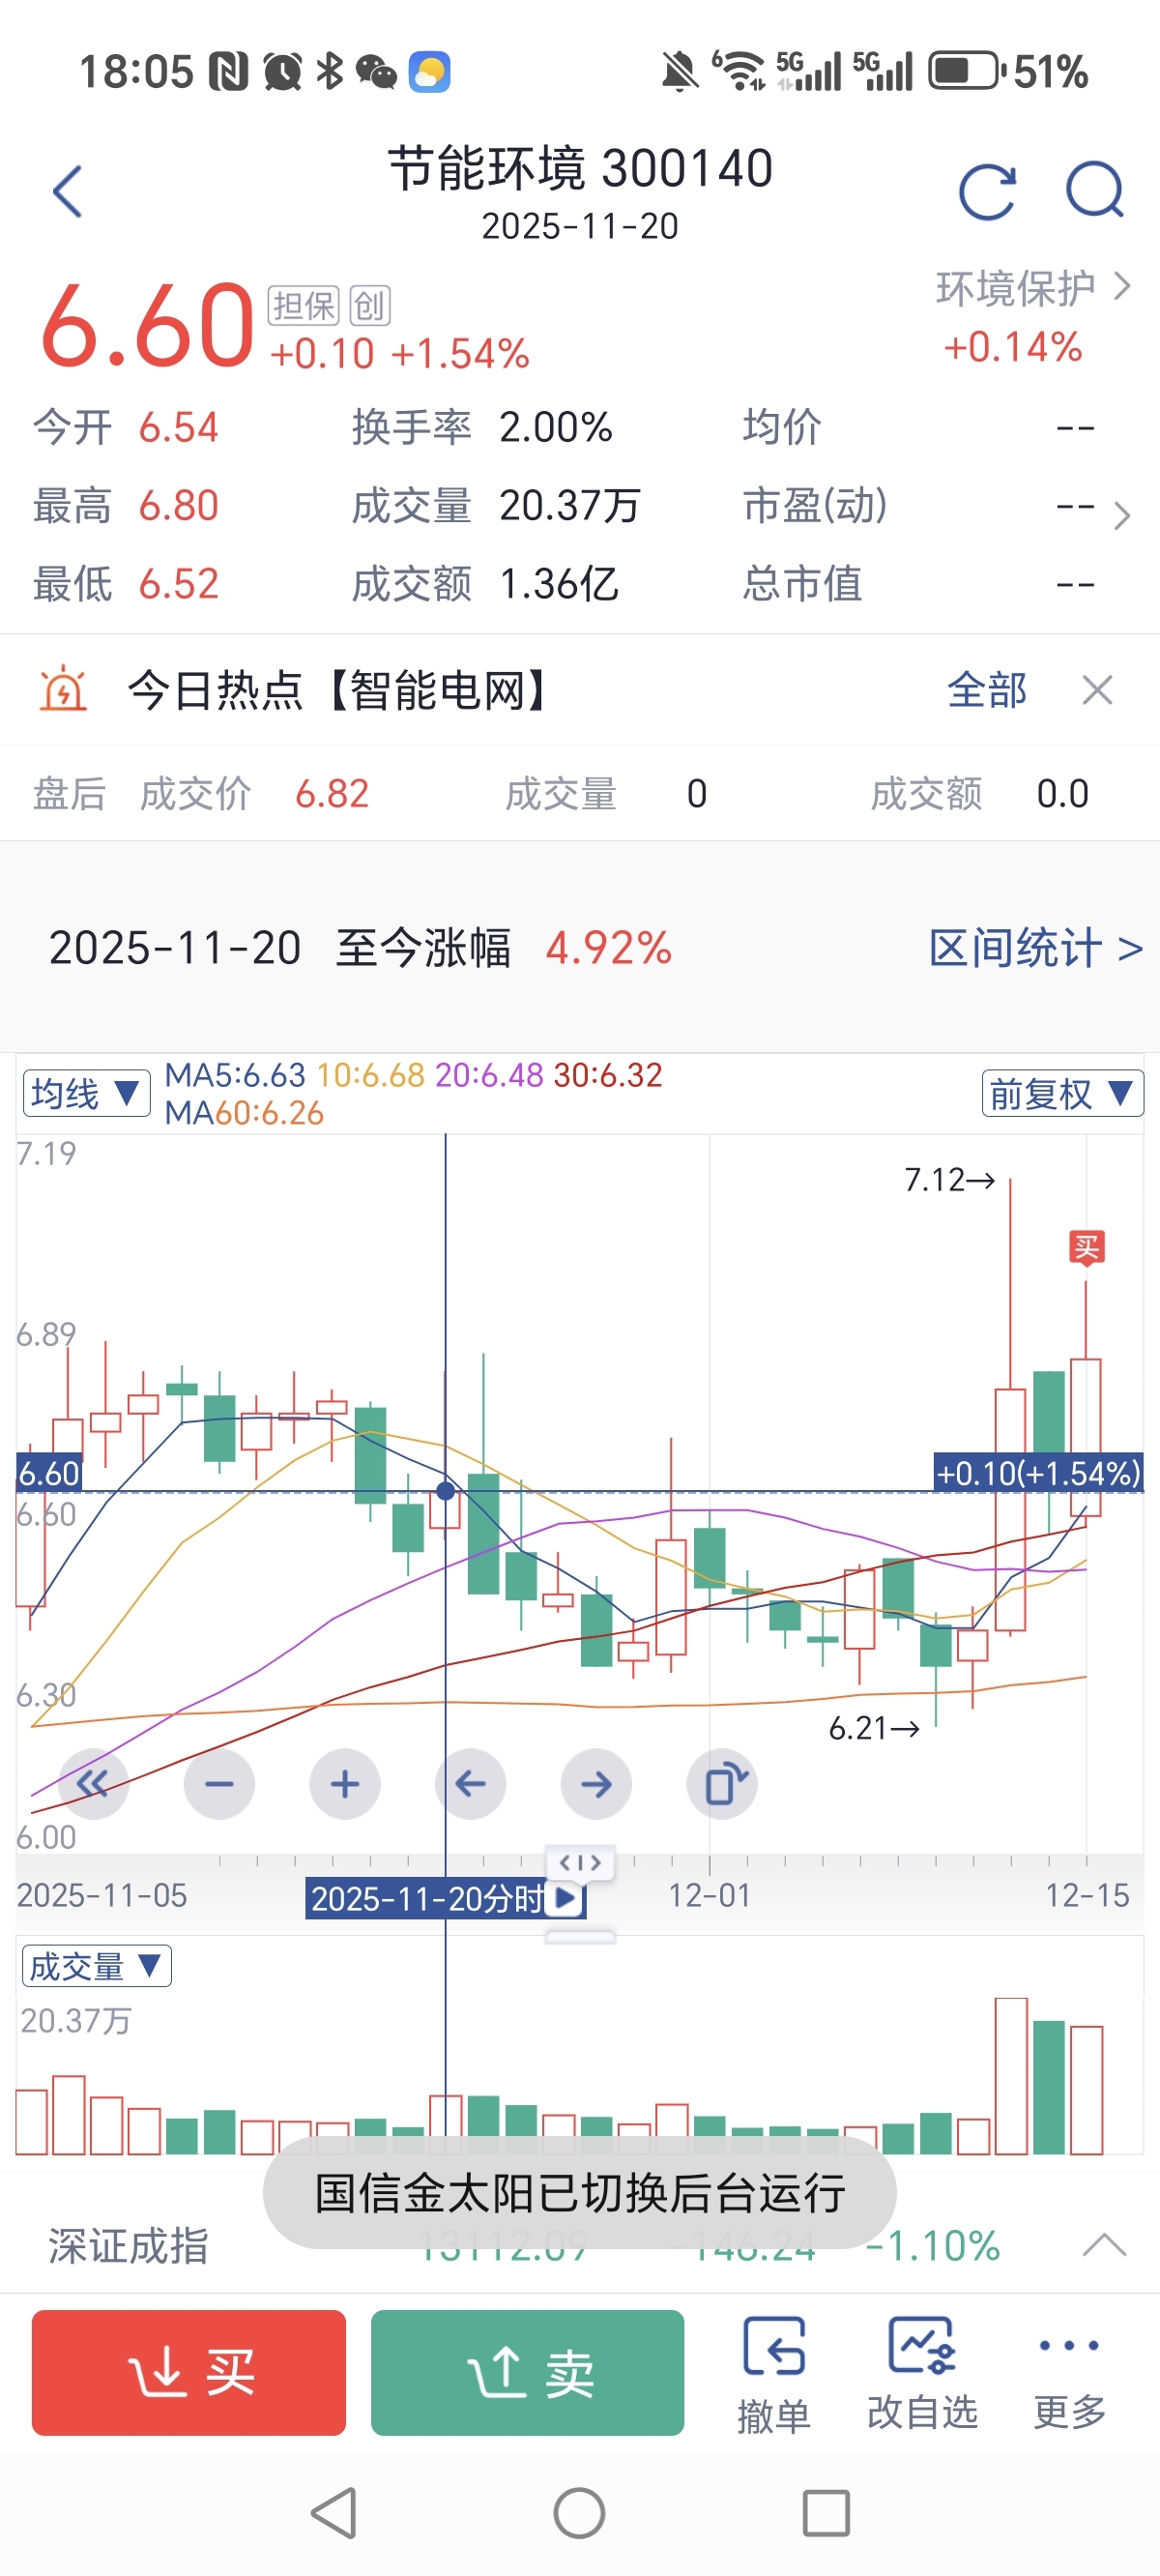This screenshot has height=2576, width=1160.
Task: Move crosshair one day left
Action: (x=470, y=1784)
